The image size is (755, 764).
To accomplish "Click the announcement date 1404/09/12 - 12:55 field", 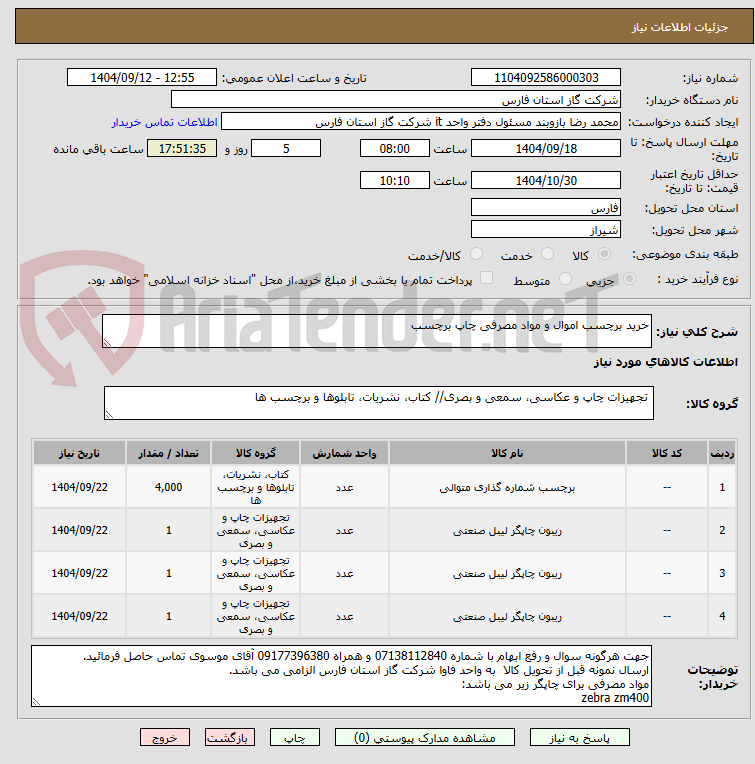I will point(142,77).
